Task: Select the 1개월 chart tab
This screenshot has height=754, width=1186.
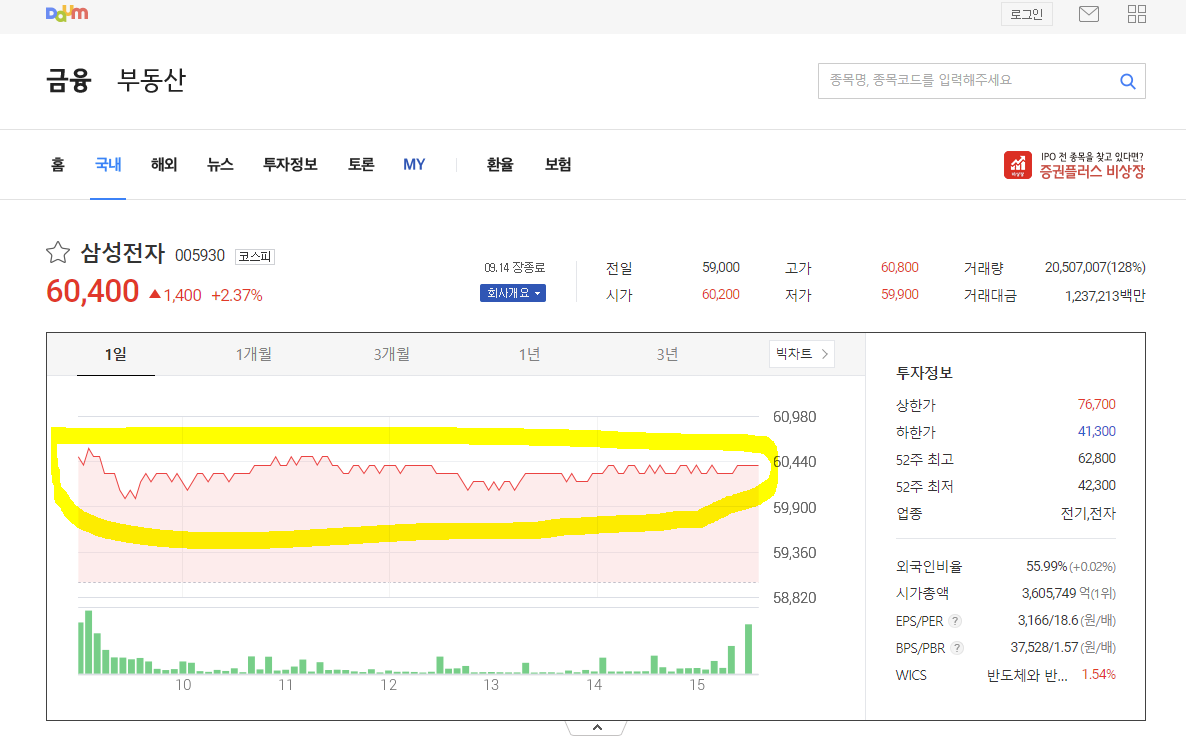Action: pos(254,354)
